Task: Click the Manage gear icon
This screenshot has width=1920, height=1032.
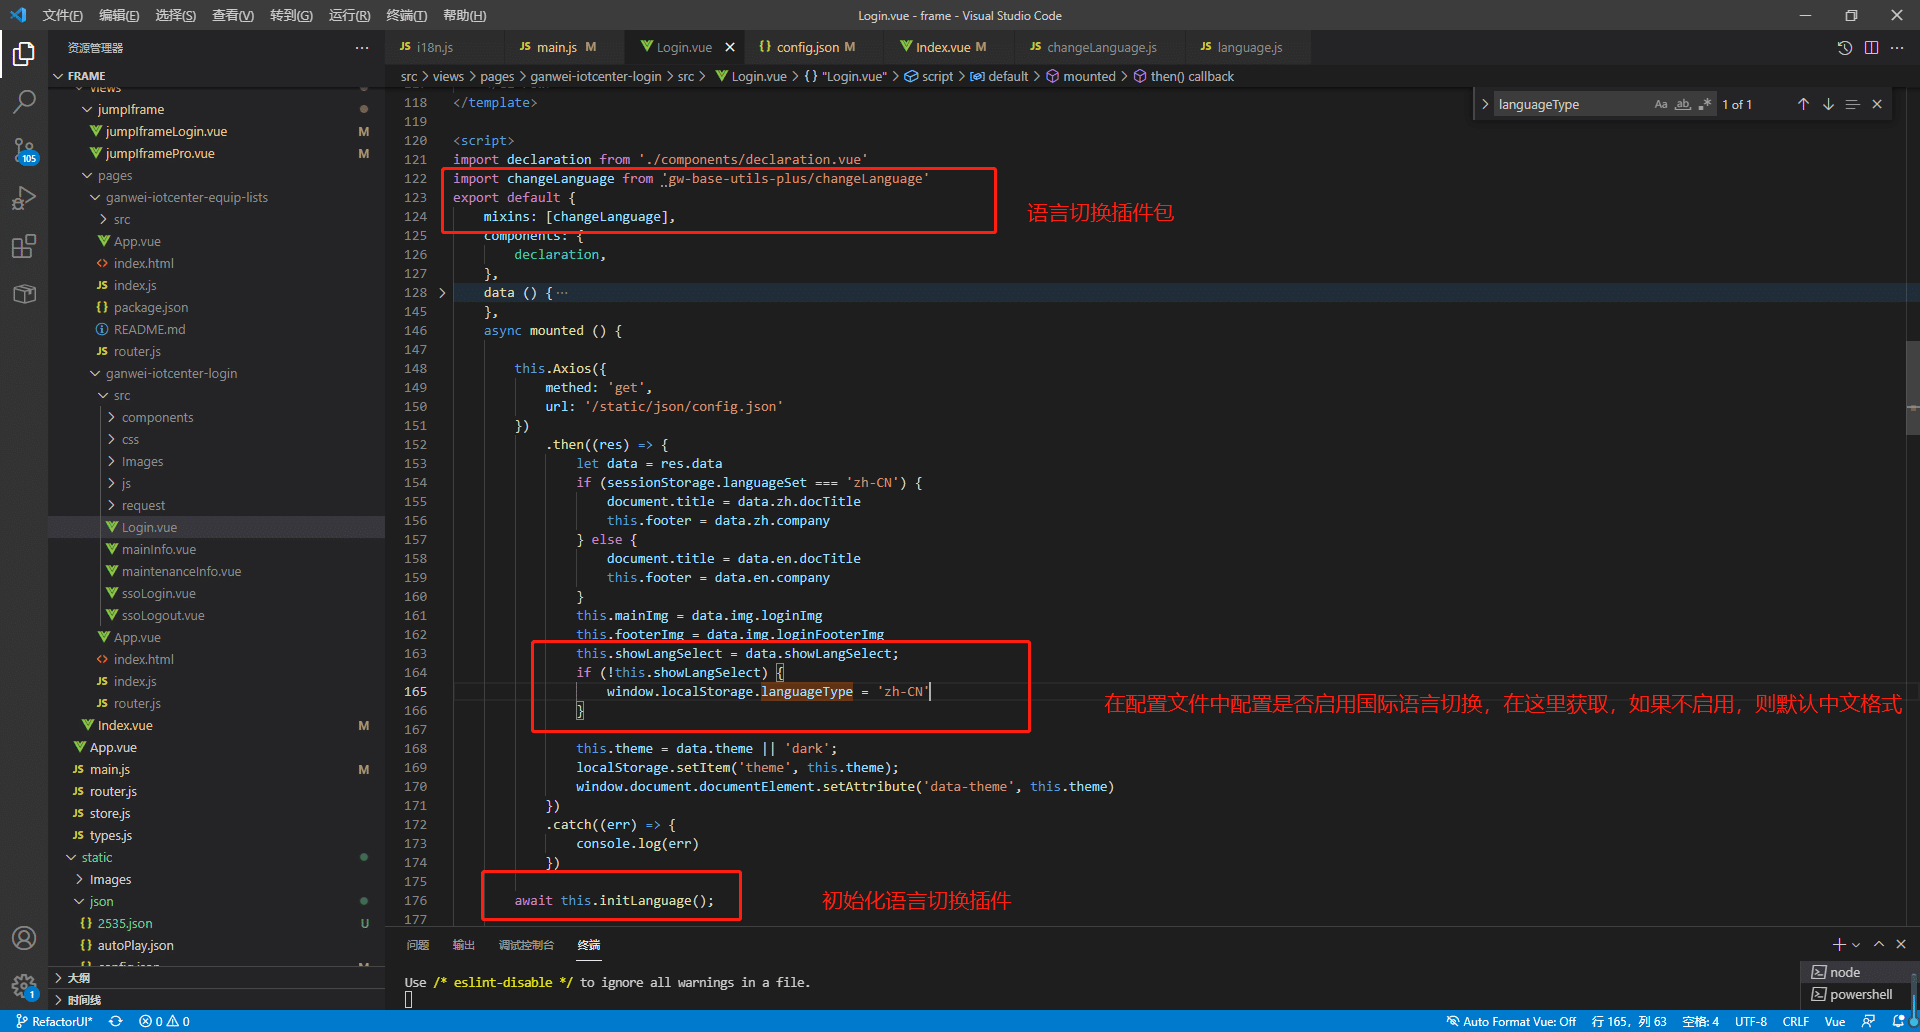Action: click(24, 985)
